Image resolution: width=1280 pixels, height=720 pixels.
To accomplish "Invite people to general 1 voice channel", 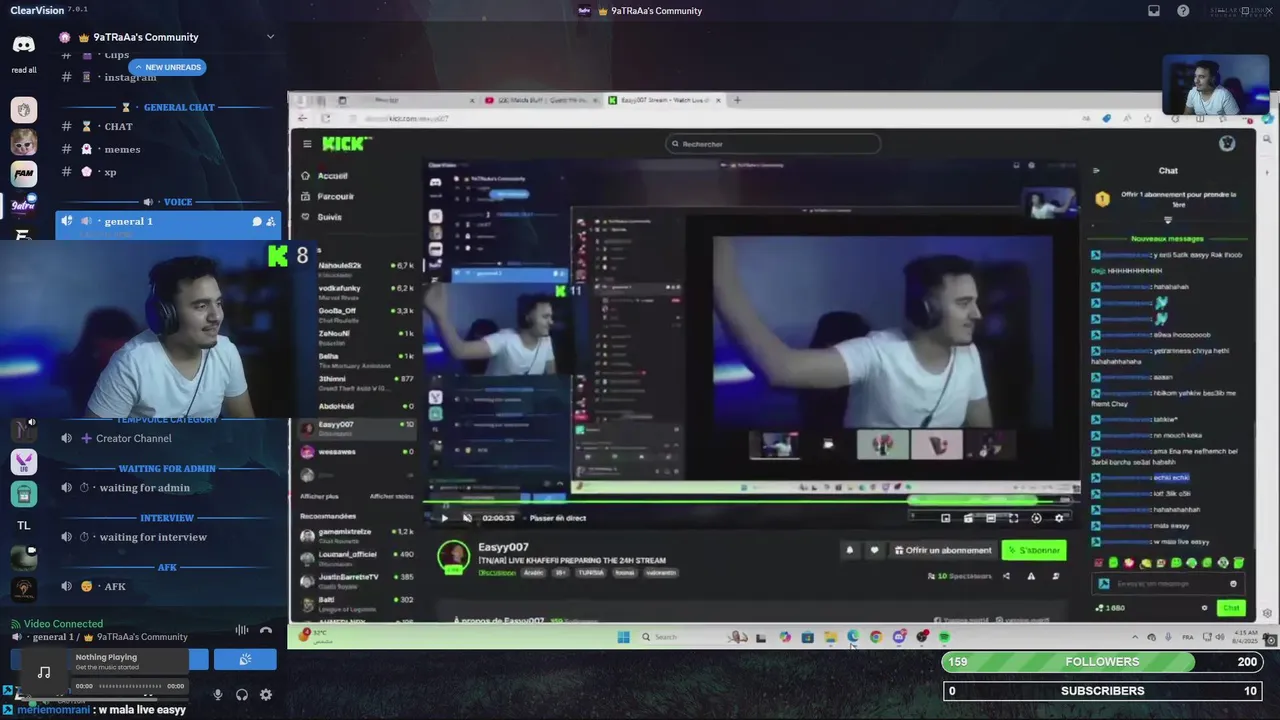I will tap(270, 222).
